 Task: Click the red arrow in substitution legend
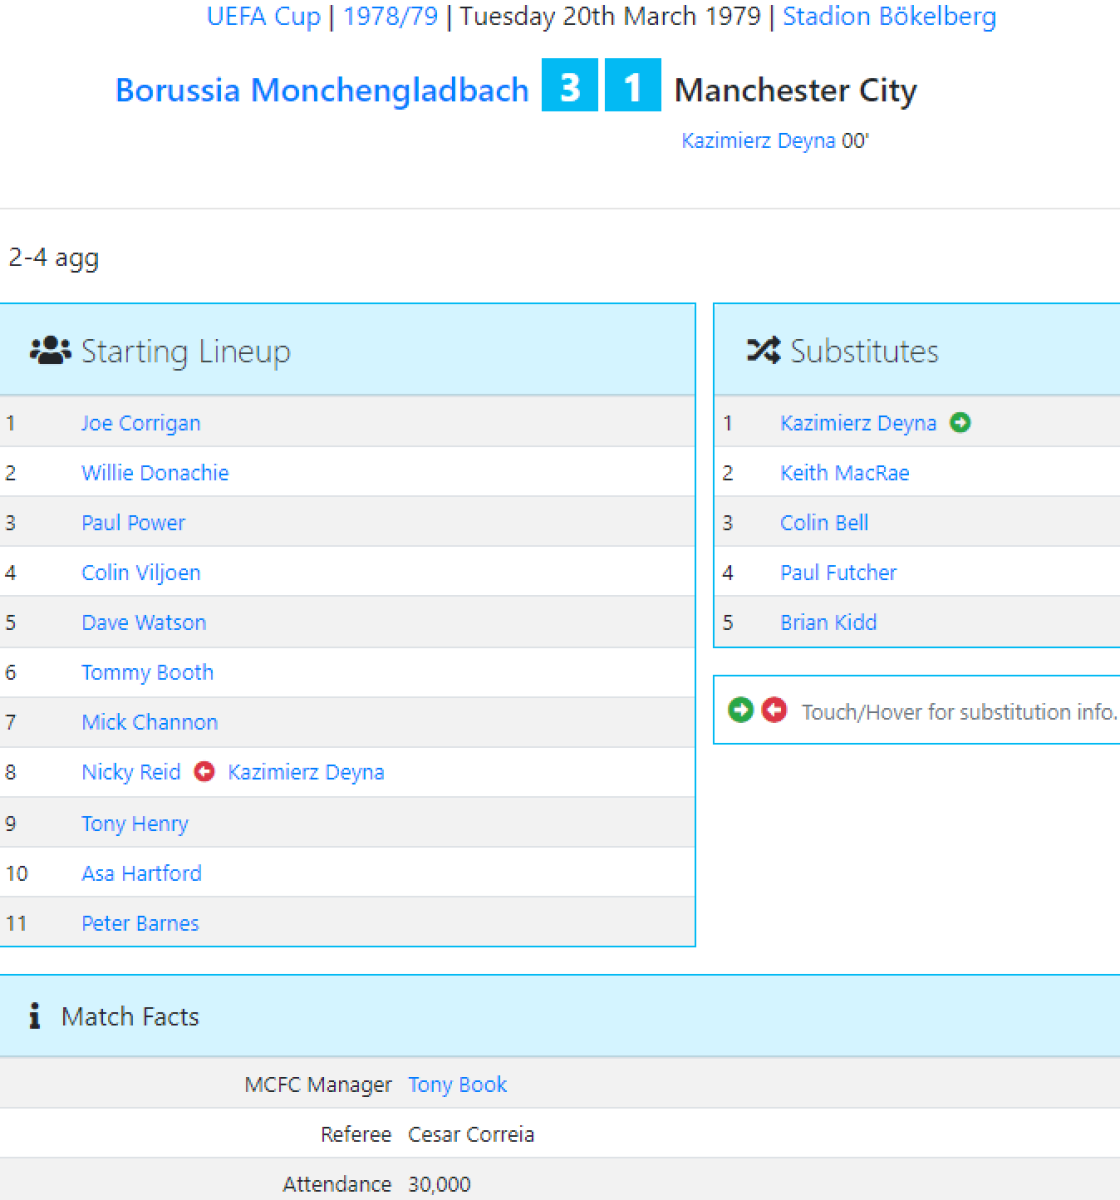774,710
